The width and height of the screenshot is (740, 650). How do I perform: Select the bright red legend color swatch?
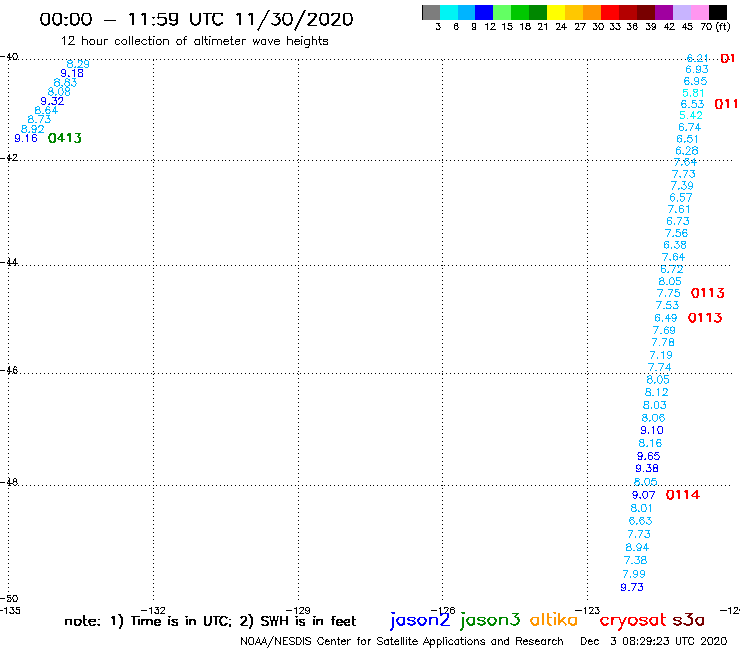610,12
